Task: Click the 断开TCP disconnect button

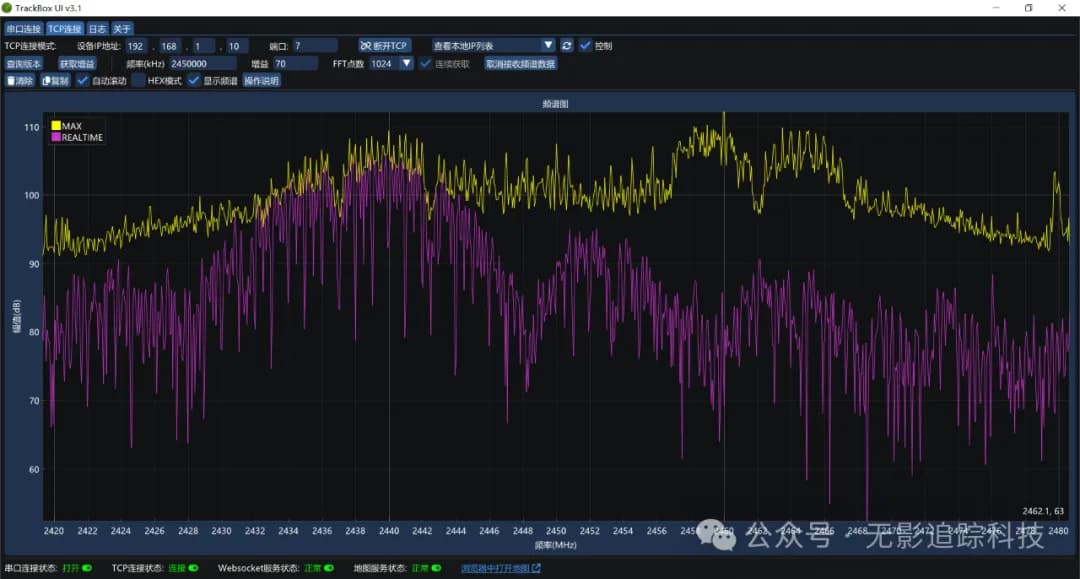Action: point(384,46)
